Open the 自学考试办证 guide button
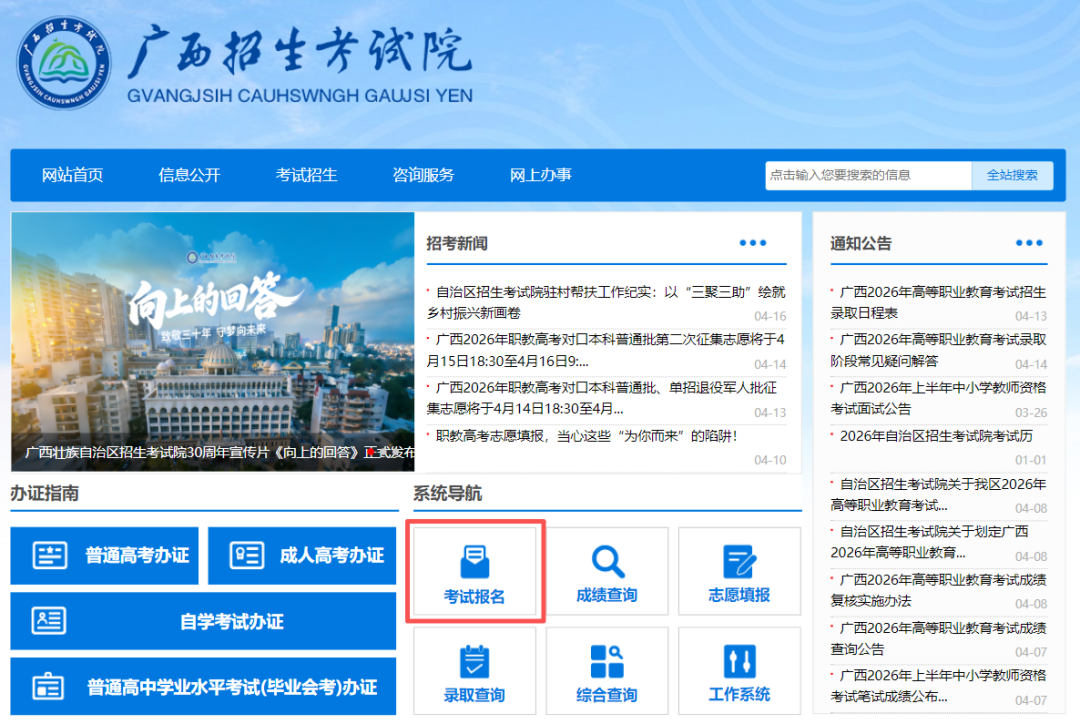Image resolution: width=1080 pixels, height=724 pixels. 203,621
